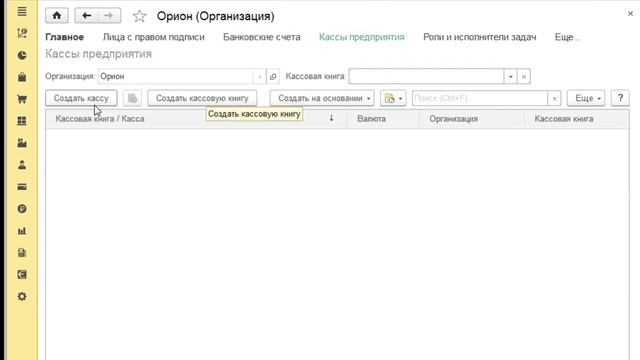Image resolution: width=640 pixels, height=360 pixels.
Task: Open the coin finance section icon
Action: point(22,209)
